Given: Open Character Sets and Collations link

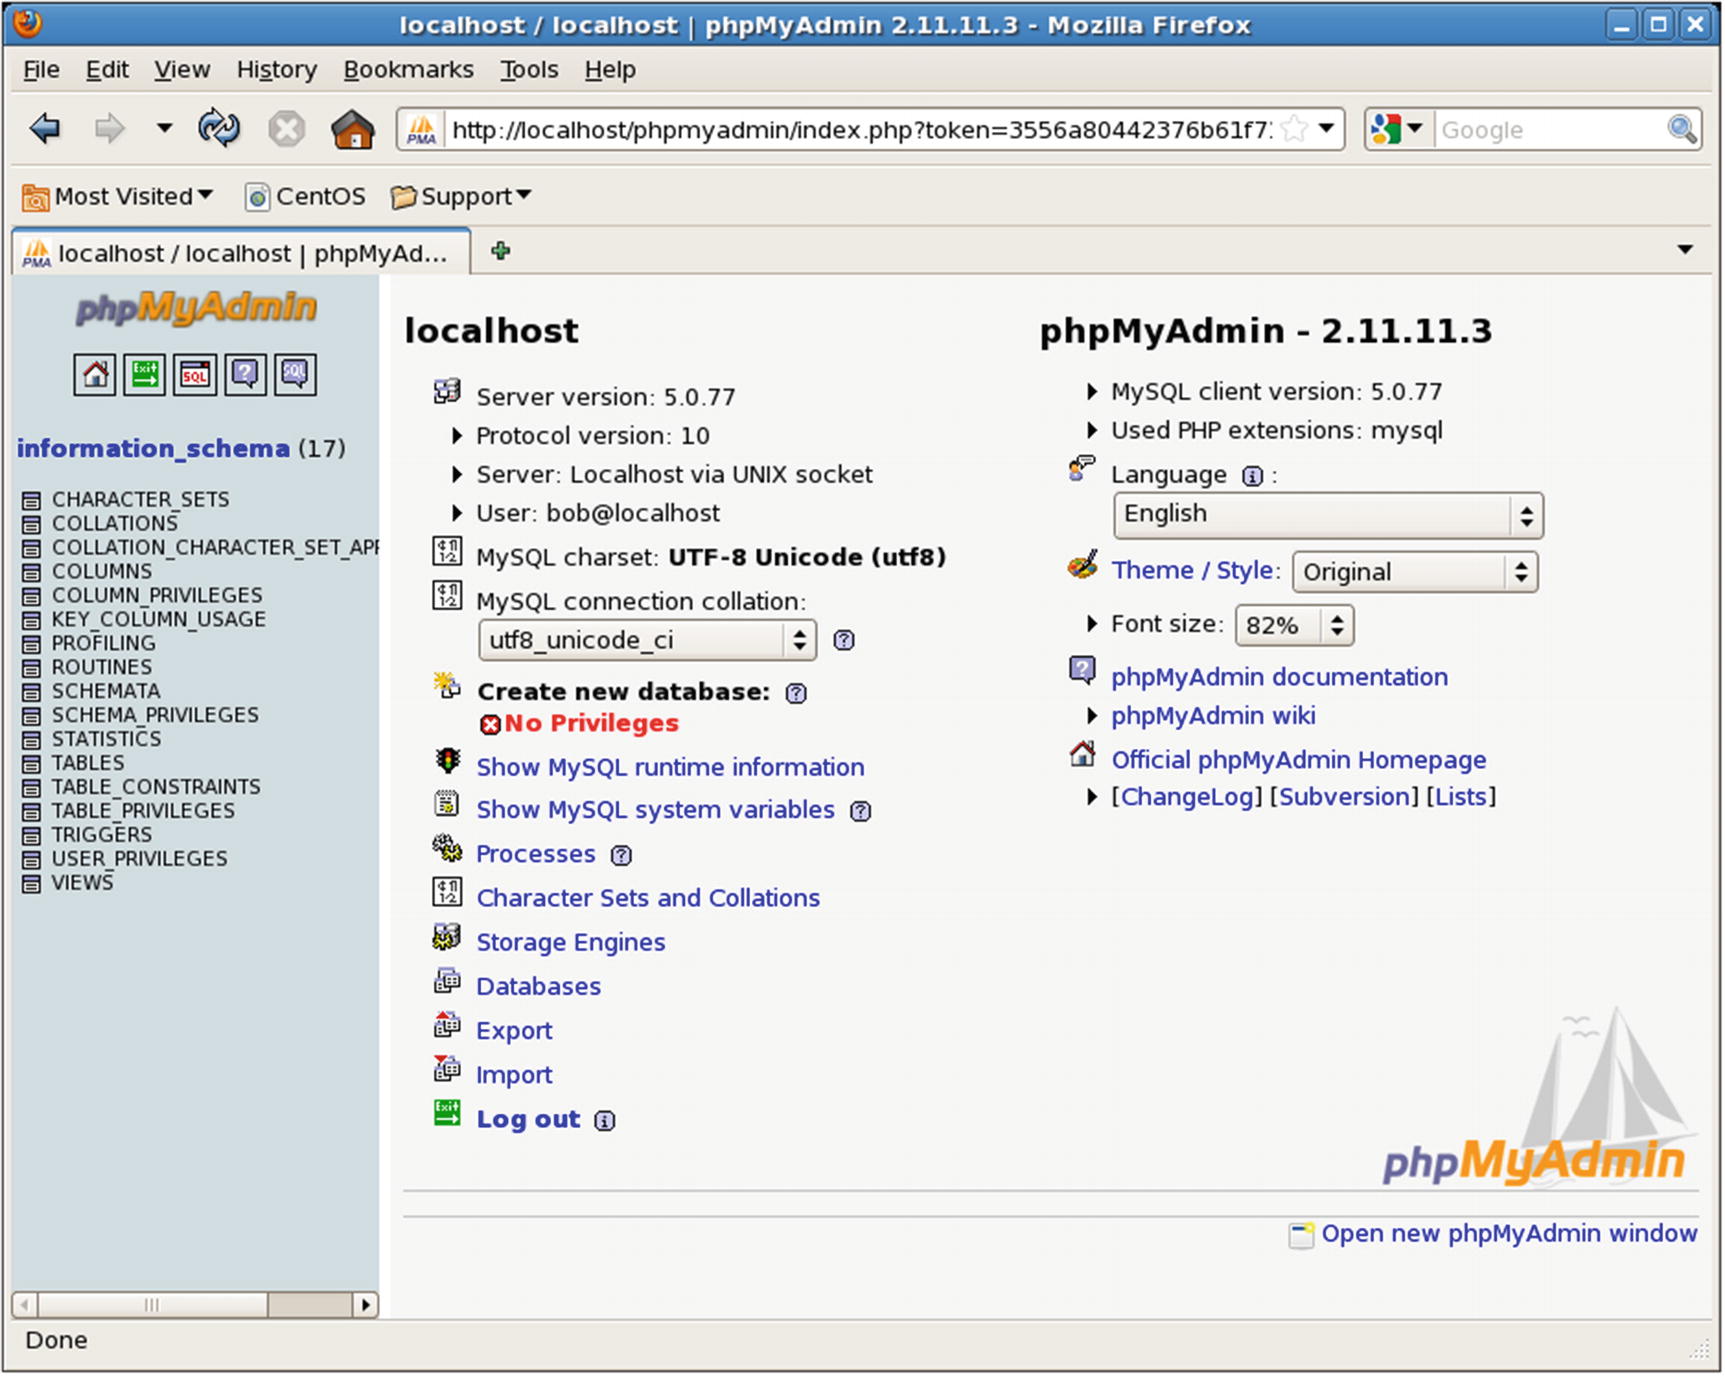Looking at the screenshot, I should pyautogui.click(x=648, y=899).
